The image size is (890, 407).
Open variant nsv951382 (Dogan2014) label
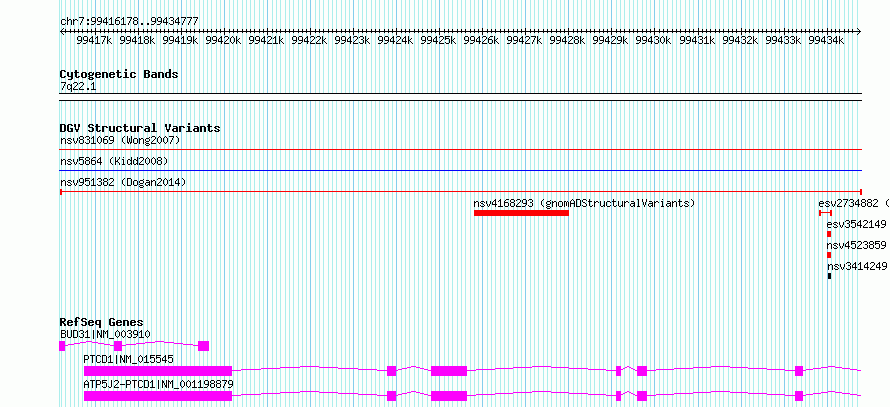pos(123,182)
